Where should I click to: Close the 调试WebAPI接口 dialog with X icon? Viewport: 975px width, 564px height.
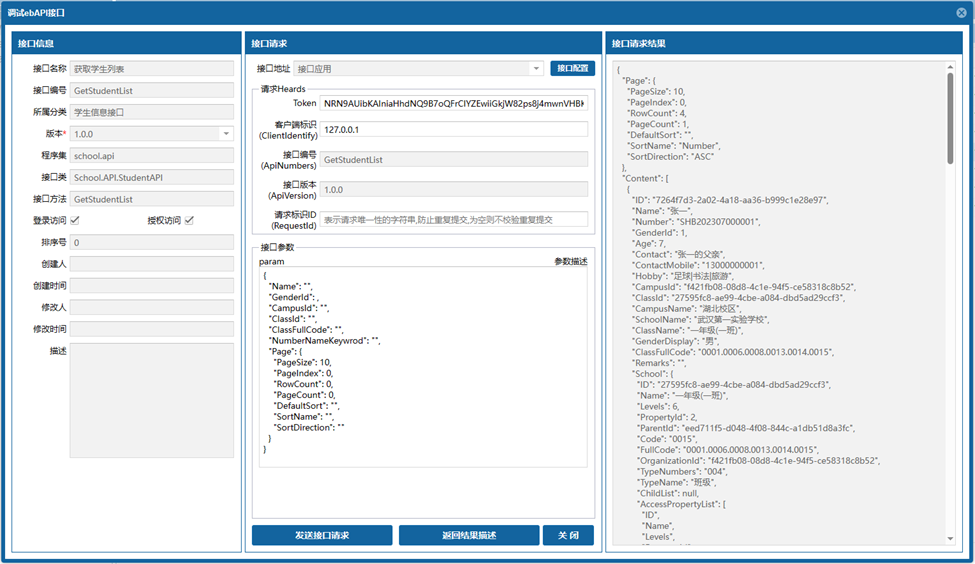961,12
